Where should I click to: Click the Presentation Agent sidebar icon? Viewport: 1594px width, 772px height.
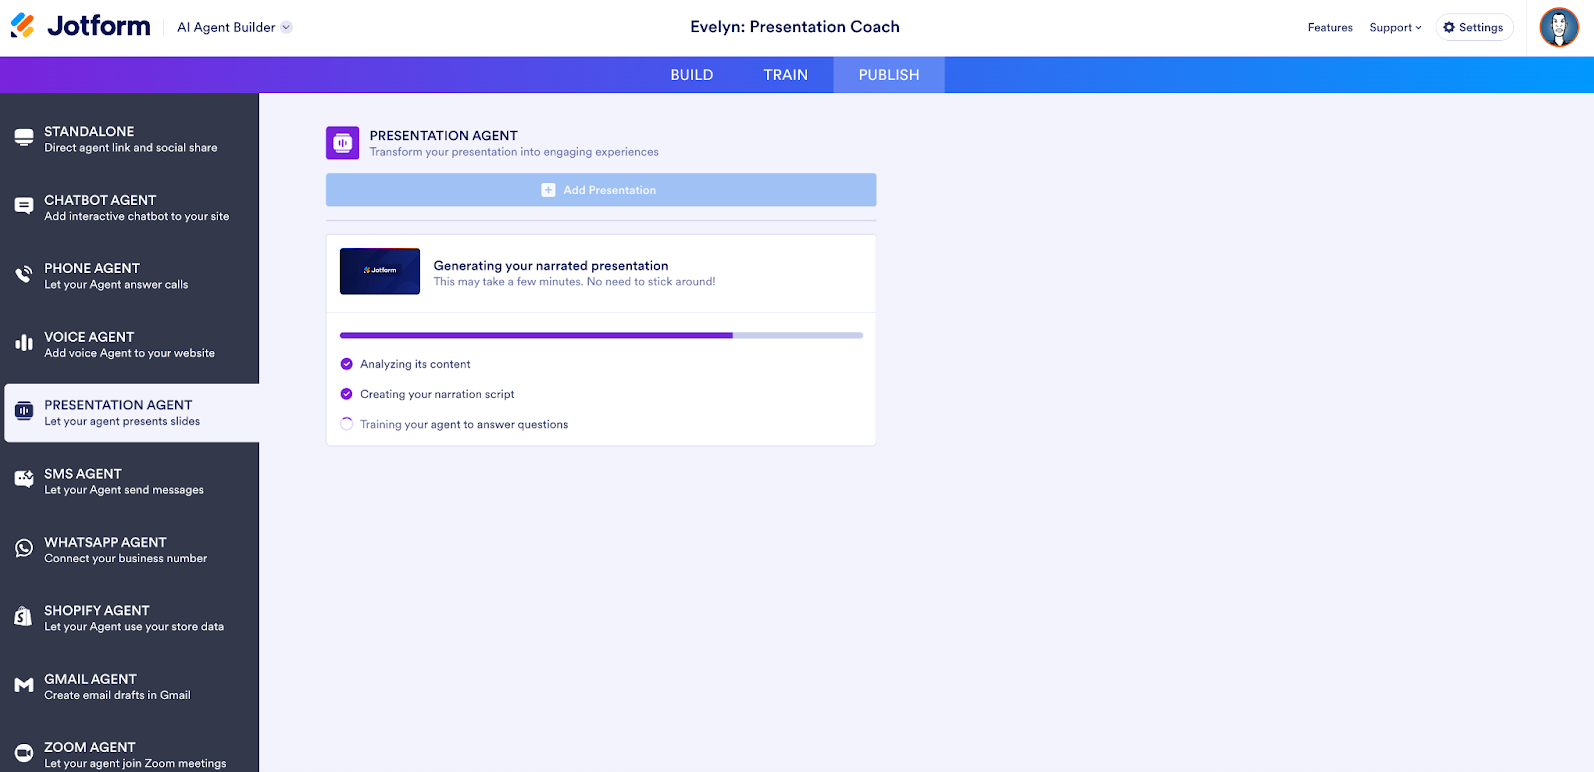click(x=24, y=412)
